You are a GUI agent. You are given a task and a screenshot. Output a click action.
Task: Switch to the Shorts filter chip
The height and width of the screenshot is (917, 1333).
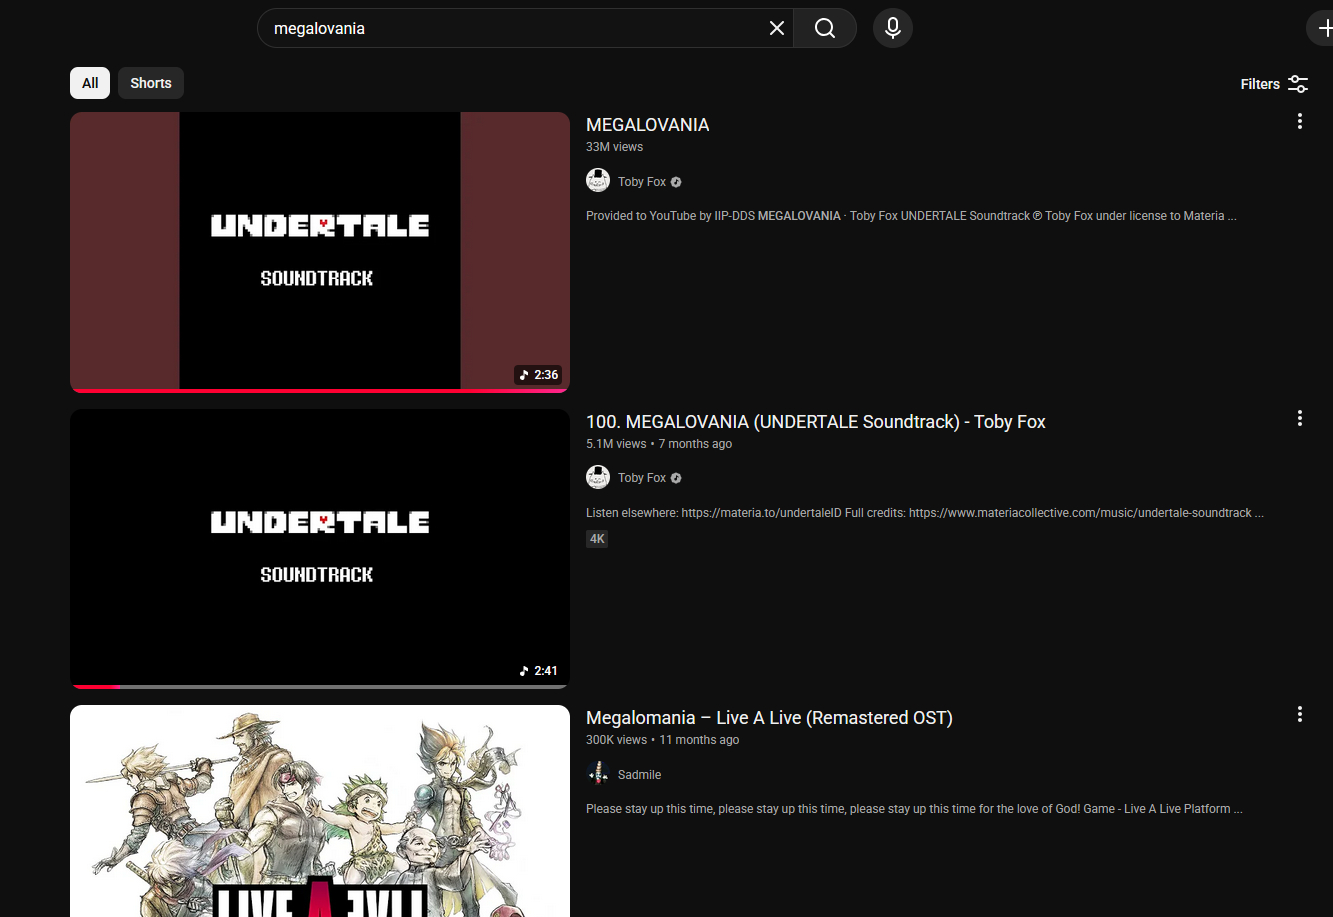pos(151,83)
